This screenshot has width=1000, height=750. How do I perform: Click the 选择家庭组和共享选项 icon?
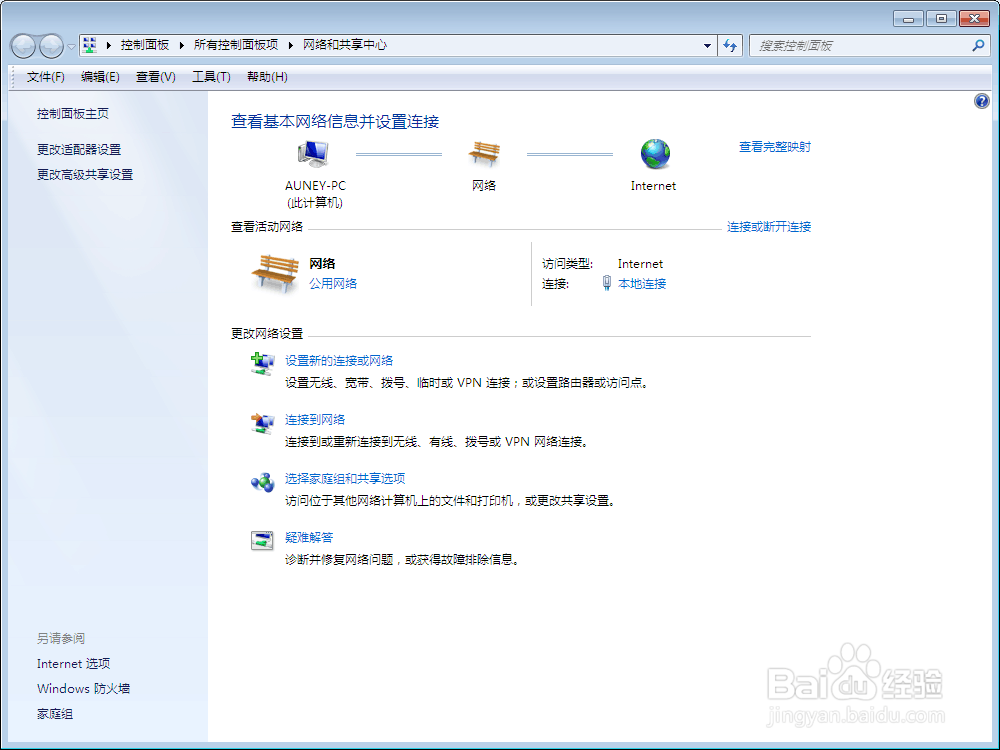pos(262,482)
